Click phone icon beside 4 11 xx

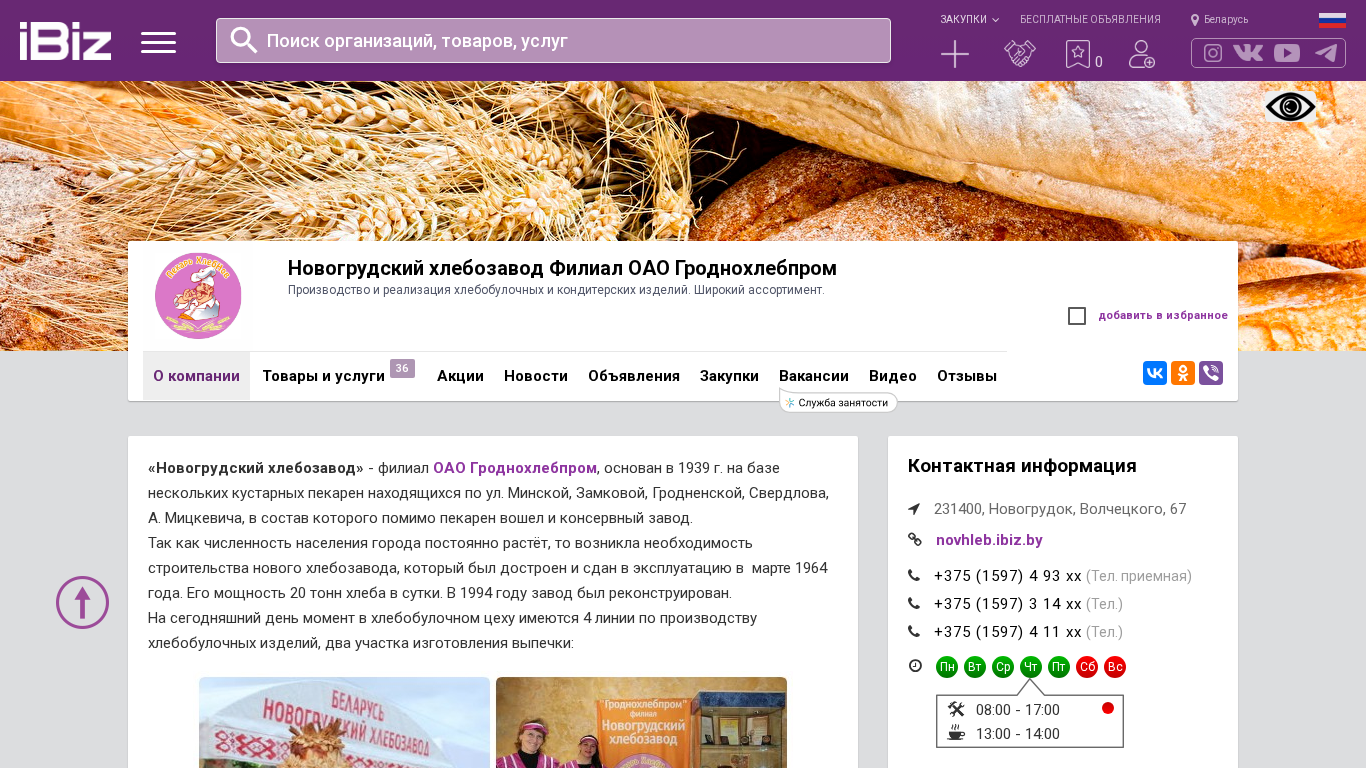pos(914,632)
